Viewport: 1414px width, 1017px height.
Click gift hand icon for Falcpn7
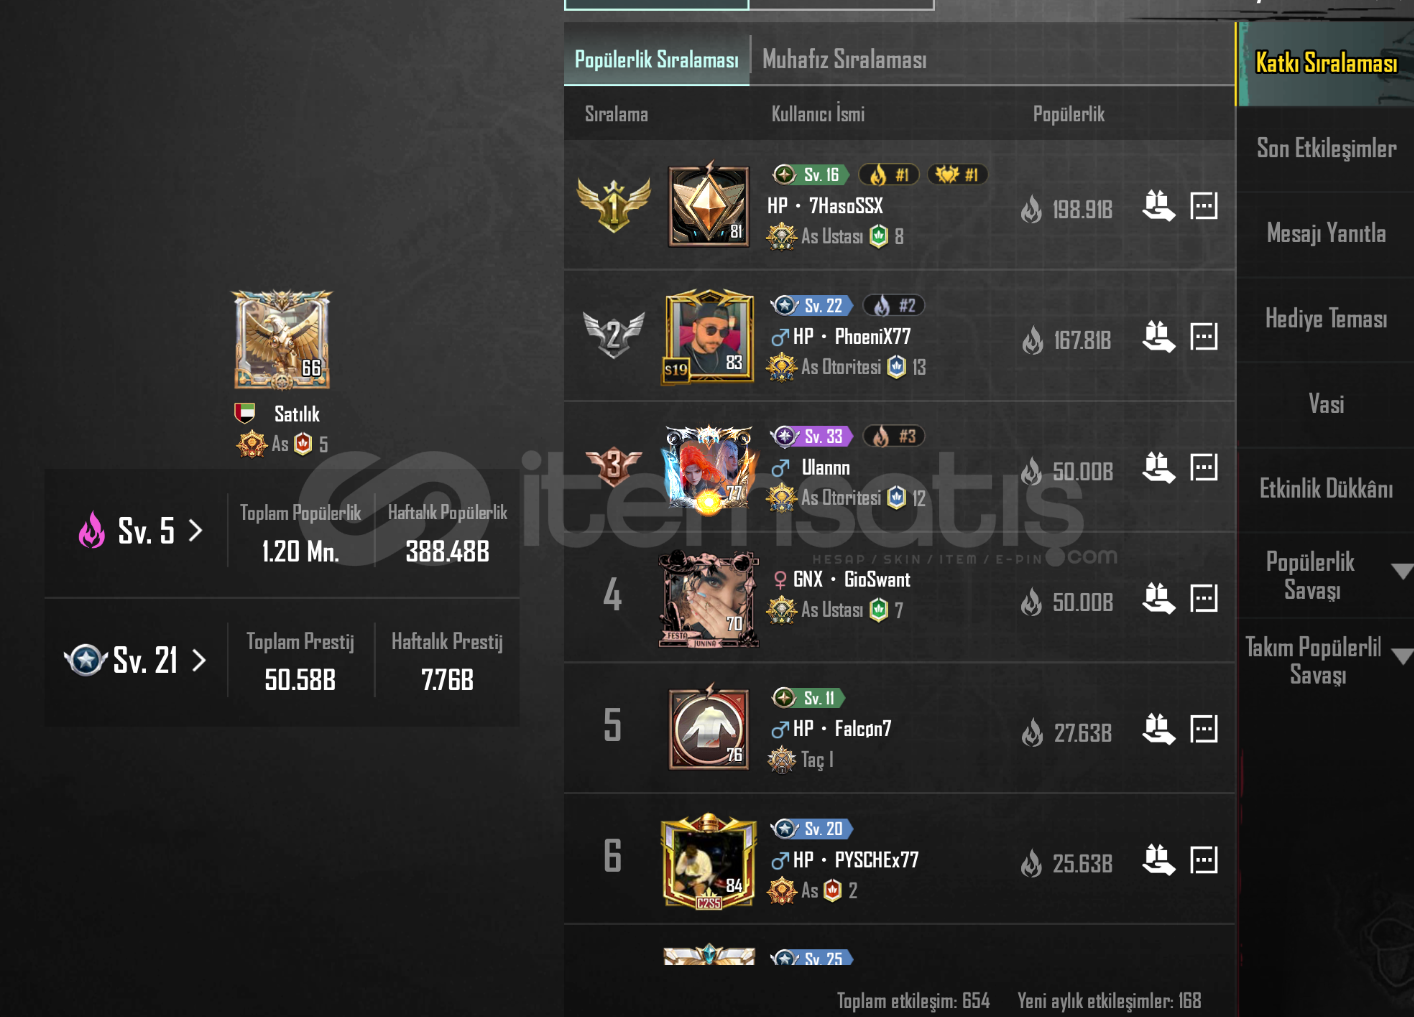1158,730
